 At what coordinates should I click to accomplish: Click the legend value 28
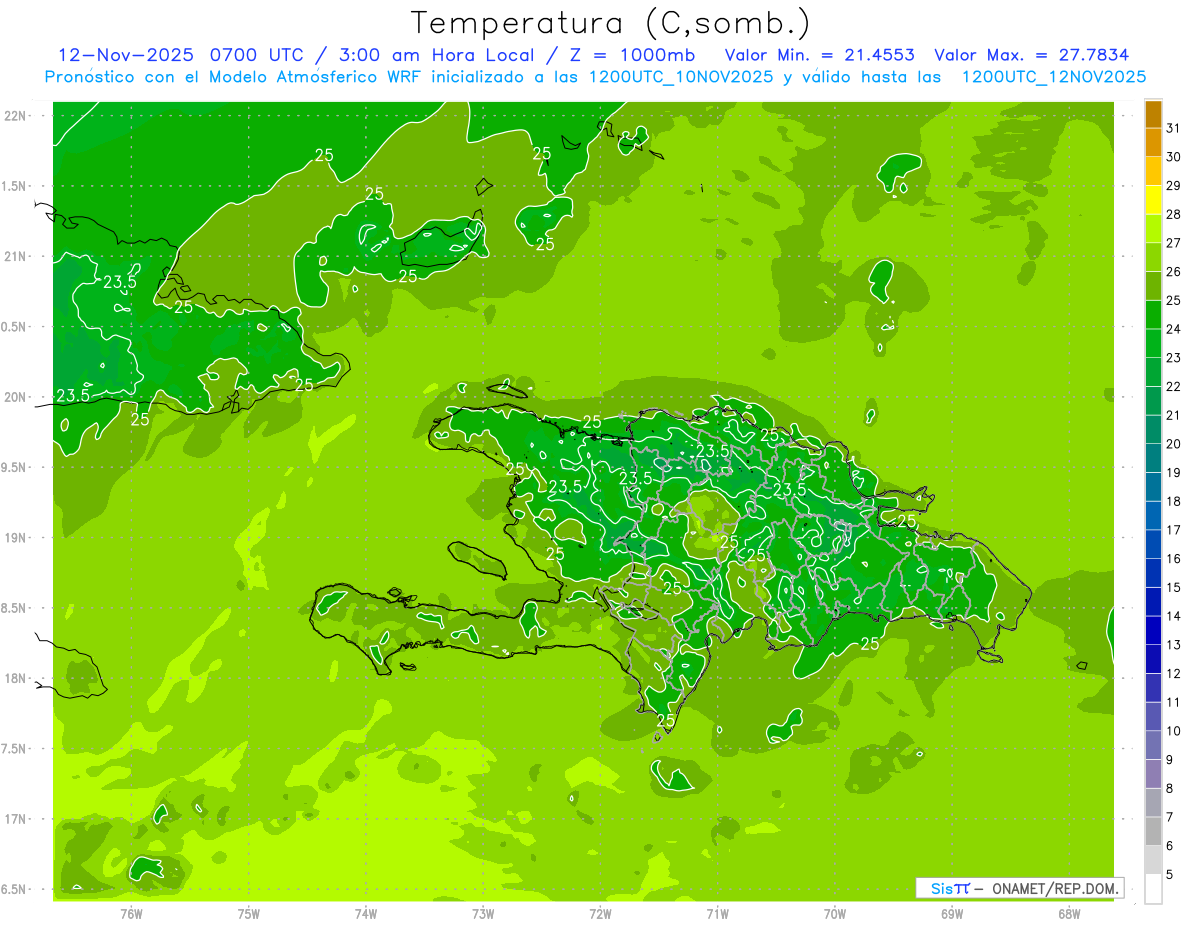pyautogui.click(x=1174, y=214)
